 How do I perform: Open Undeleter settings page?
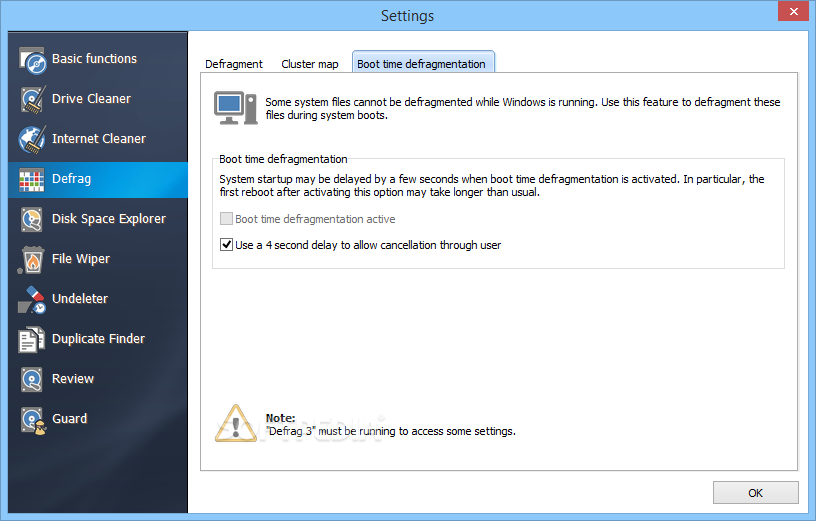click(x=98, y=299)
